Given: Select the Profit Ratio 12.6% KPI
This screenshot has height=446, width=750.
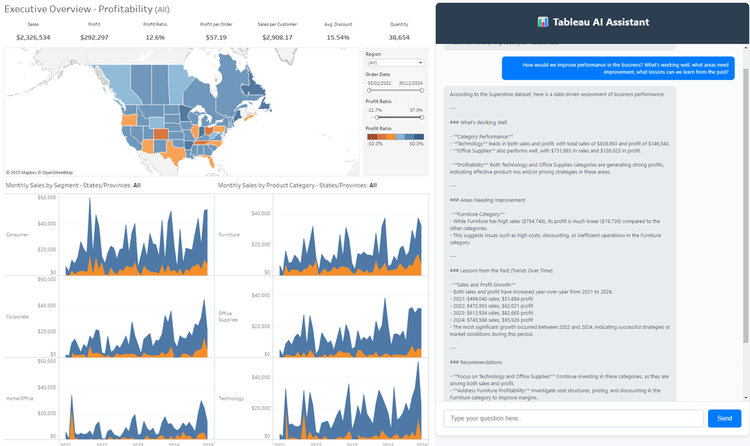Looking at the screenshot, I should 155,37.
